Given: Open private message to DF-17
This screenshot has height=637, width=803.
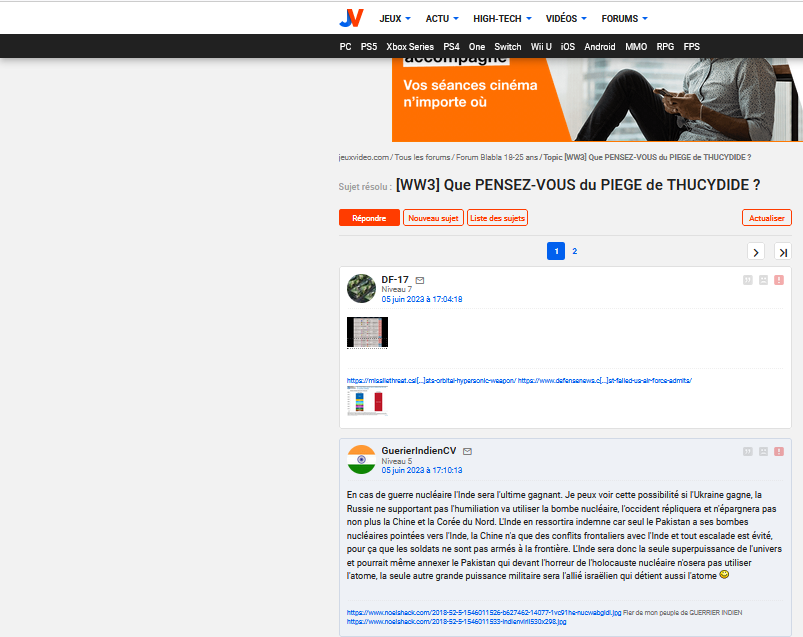Looking at the screenshot, I should [x=420, y=280].
